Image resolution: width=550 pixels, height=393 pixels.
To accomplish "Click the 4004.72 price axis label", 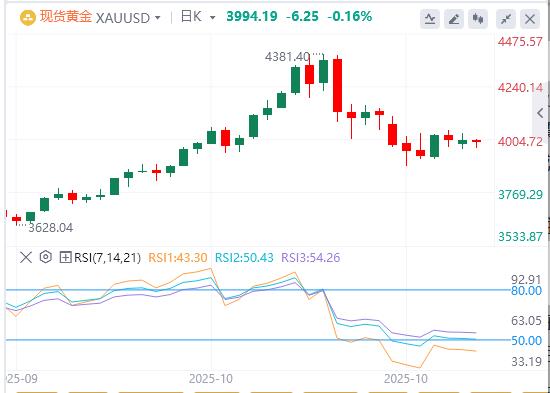I will (x=520, y=142).
